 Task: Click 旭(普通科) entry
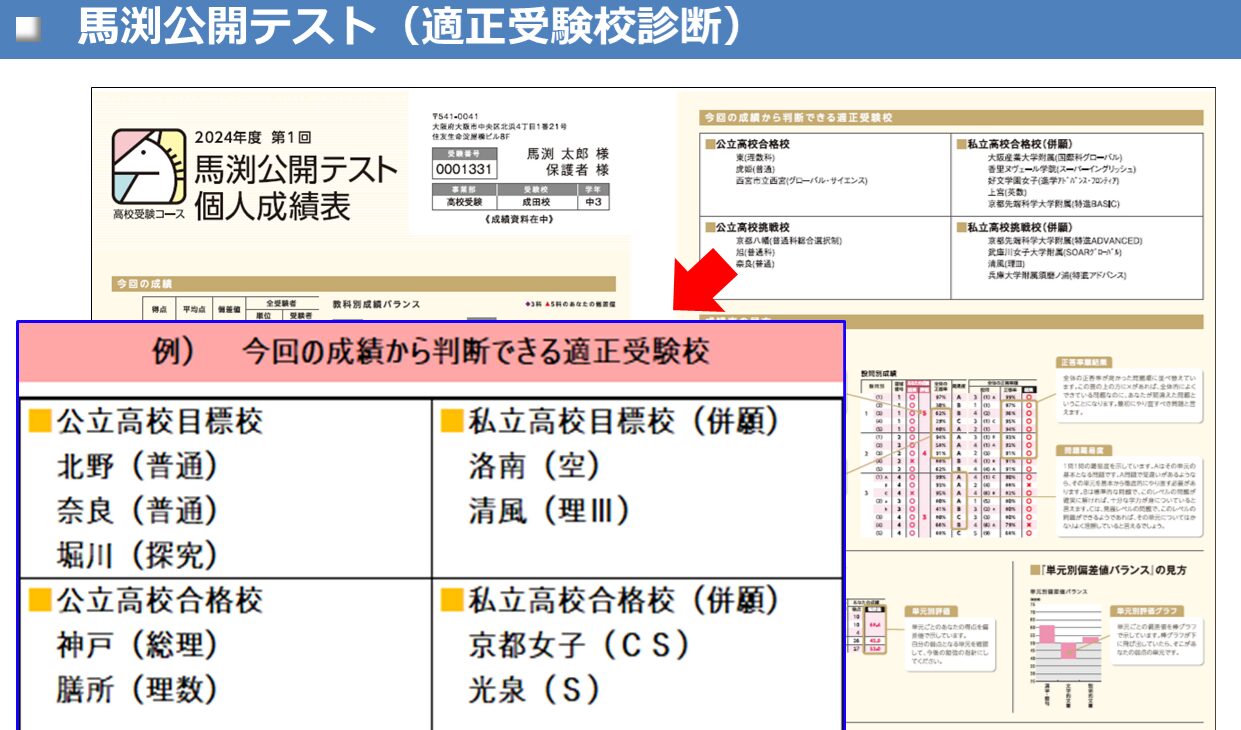pyautogui.click(x=755, y=253)
